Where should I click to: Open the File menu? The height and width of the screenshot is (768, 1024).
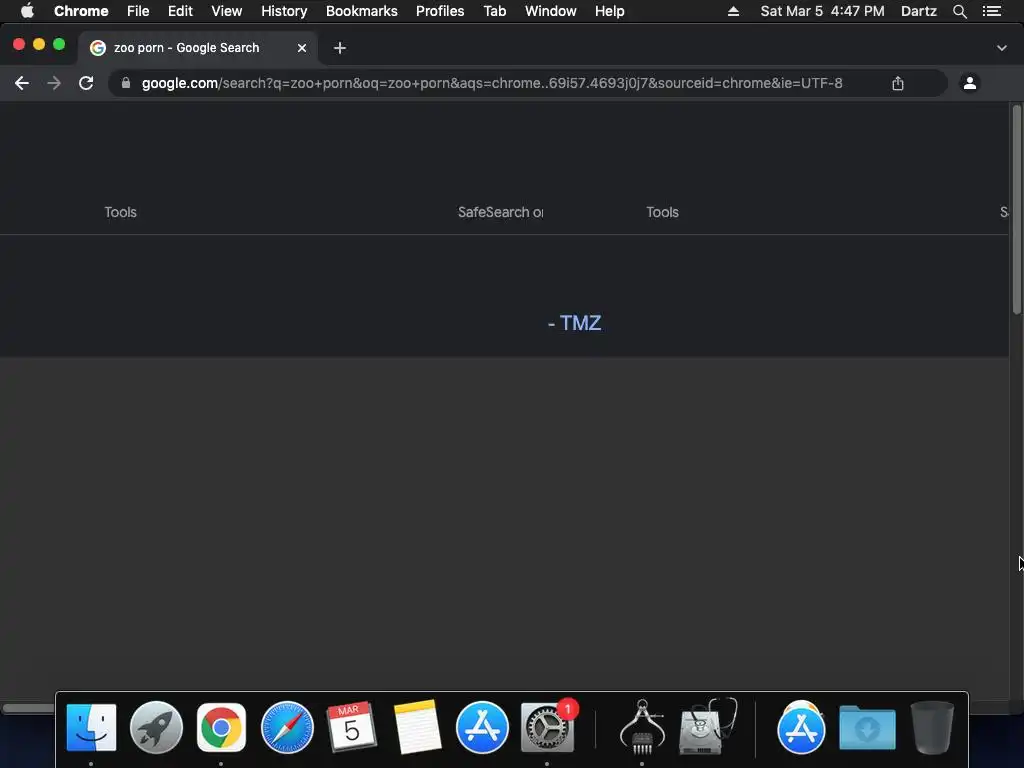pos(138,11)
